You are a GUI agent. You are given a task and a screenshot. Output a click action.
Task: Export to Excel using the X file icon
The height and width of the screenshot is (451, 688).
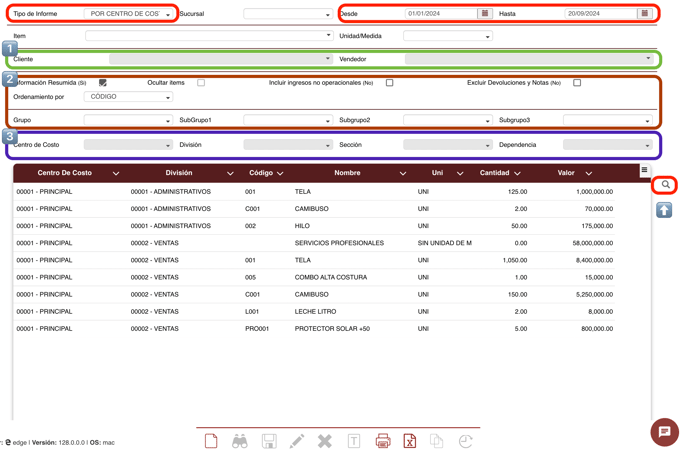[409, 441]
